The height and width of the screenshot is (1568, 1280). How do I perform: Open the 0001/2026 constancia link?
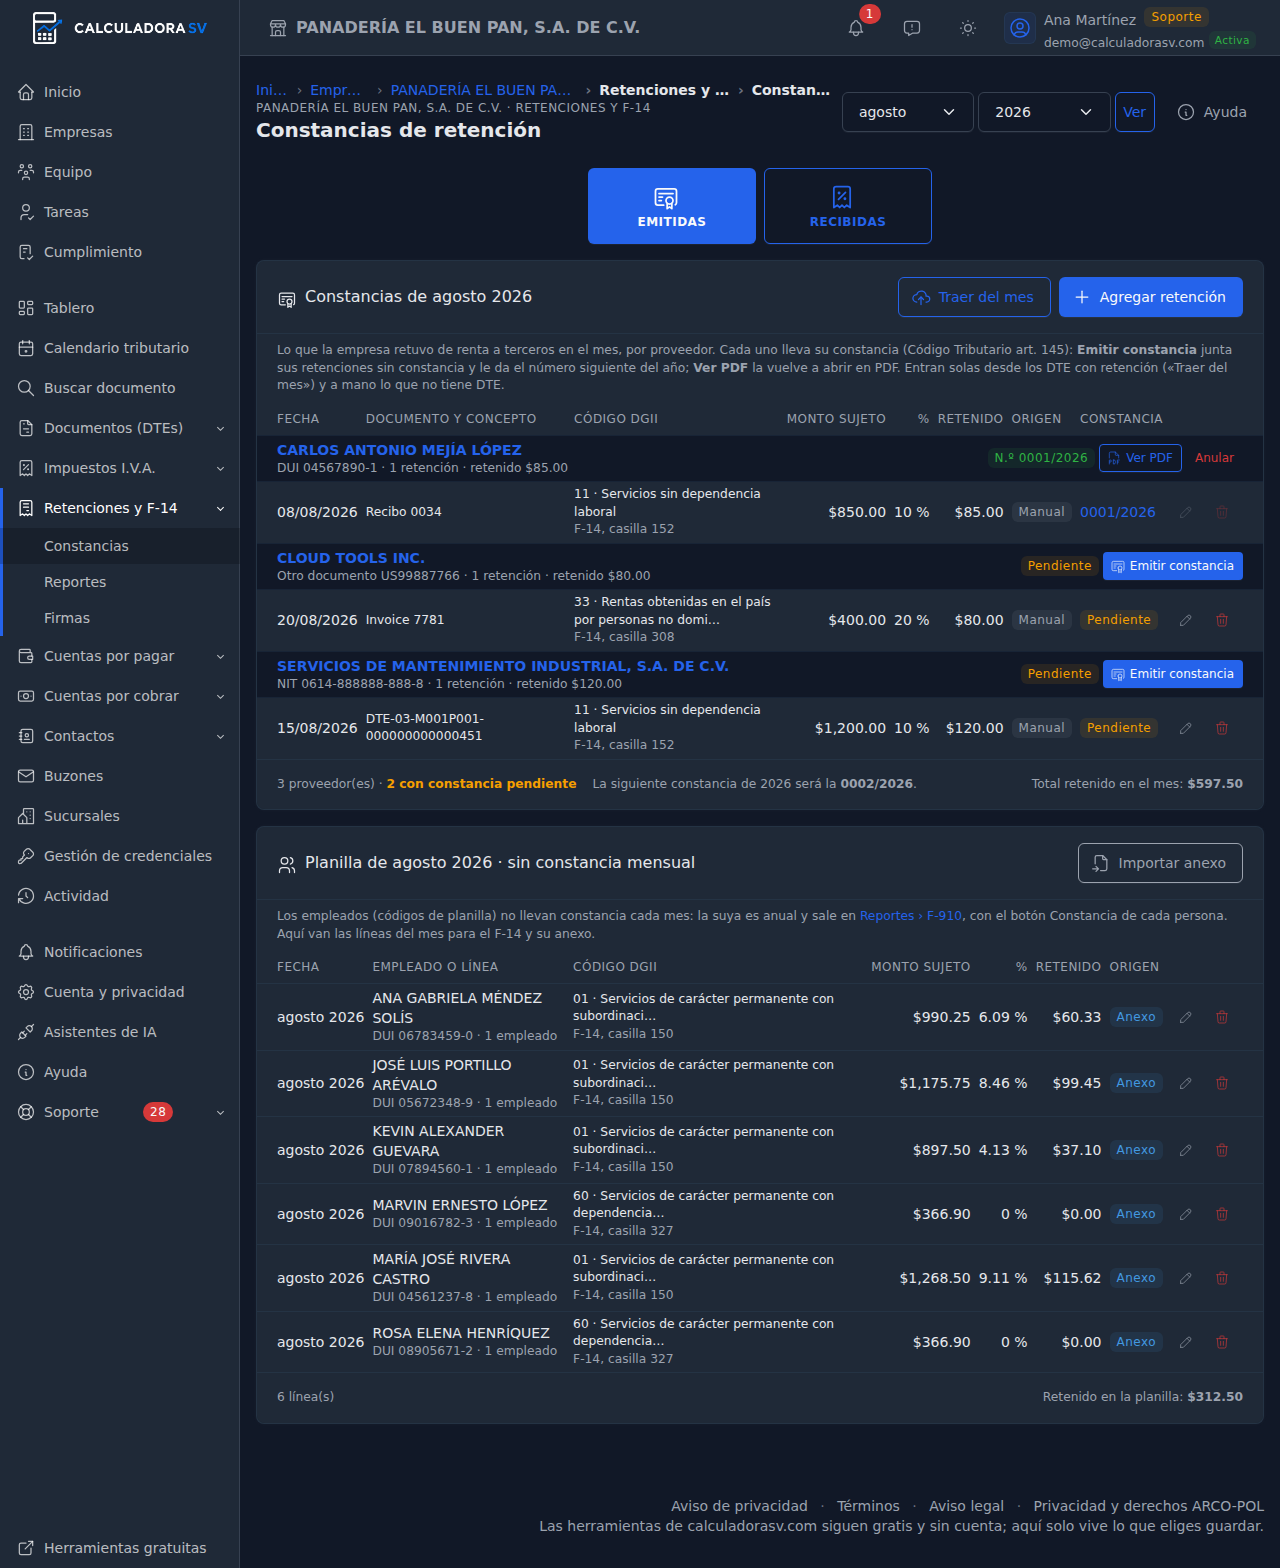click(x=1117, y=512)
